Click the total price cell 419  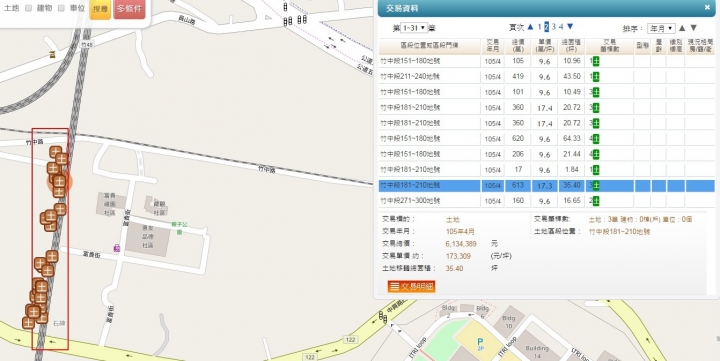(518, 77)
